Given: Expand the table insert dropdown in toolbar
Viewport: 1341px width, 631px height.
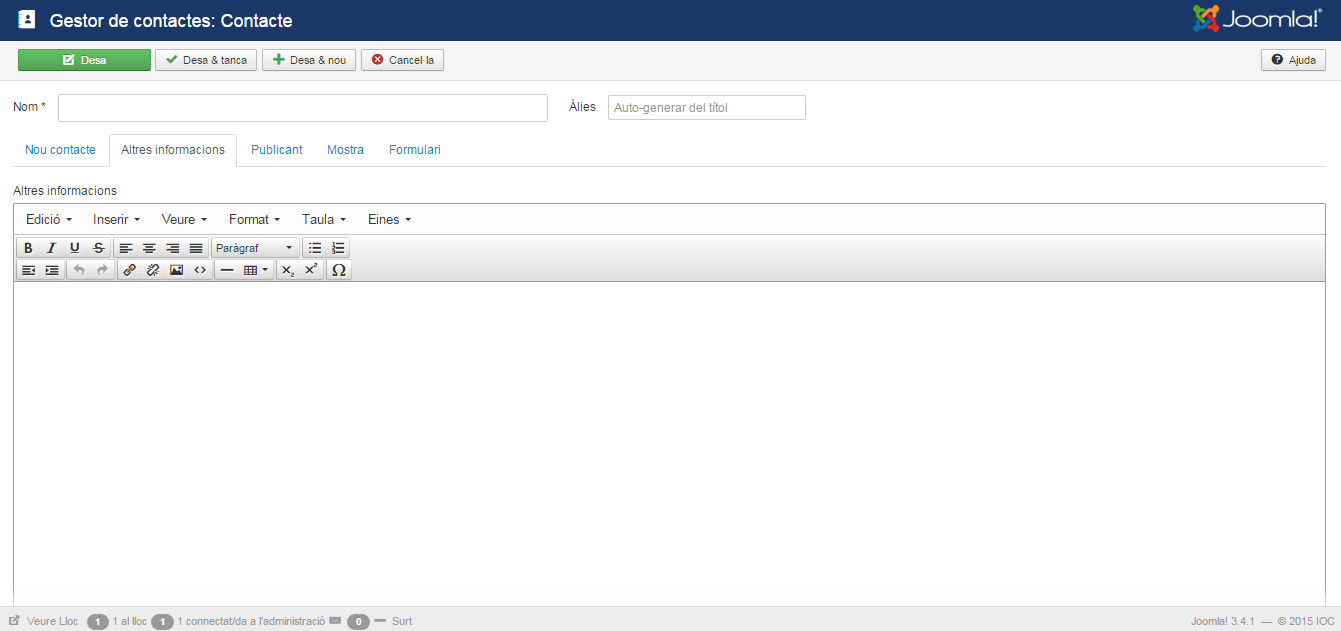Looking at the screenshot, I should click(x=256, y=270).
